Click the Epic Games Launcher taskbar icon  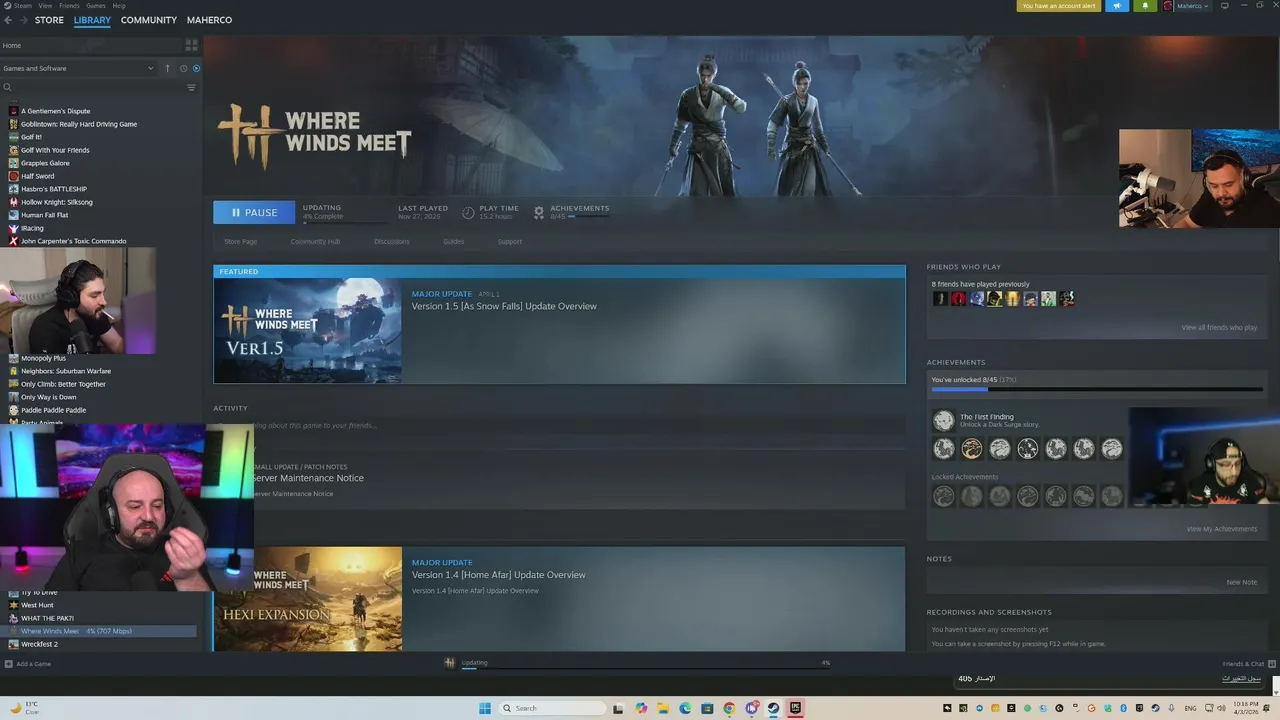795,708
